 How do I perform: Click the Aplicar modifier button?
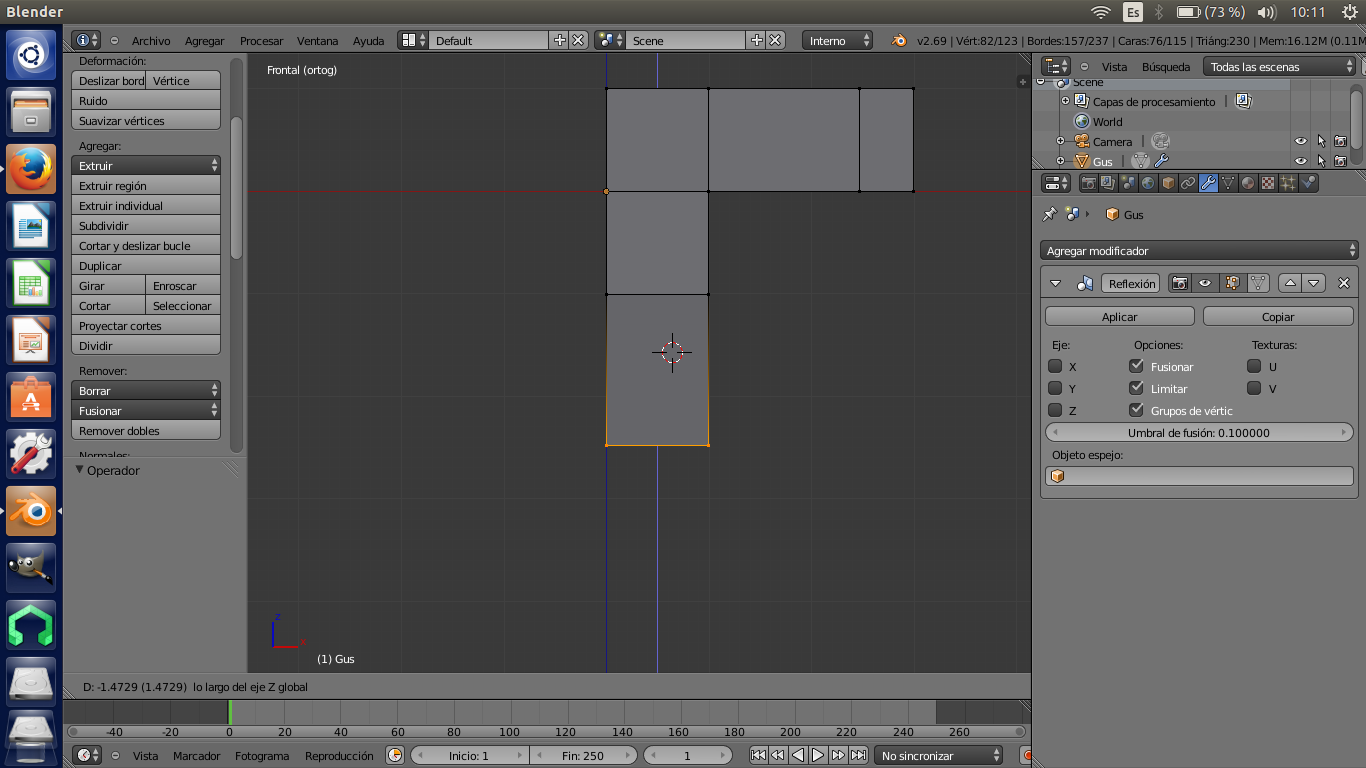click(1119, 317)
